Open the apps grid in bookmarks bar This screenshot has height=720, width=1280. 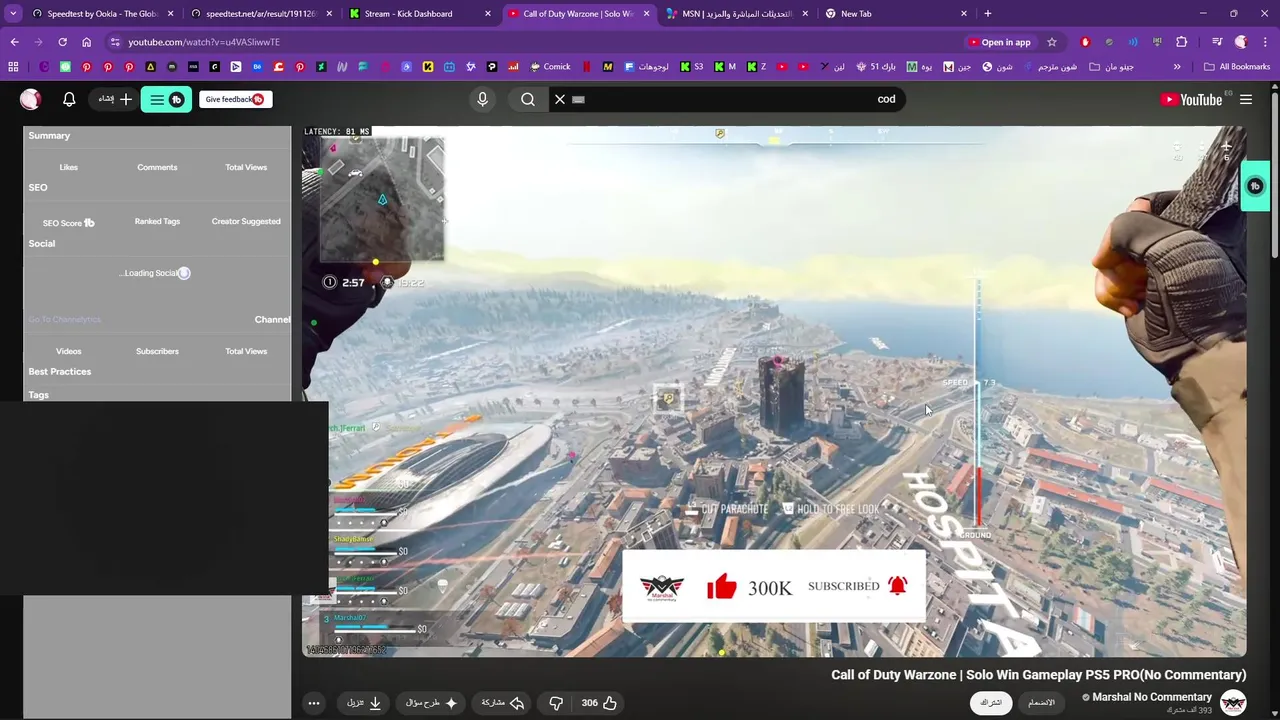coord(13,67)
